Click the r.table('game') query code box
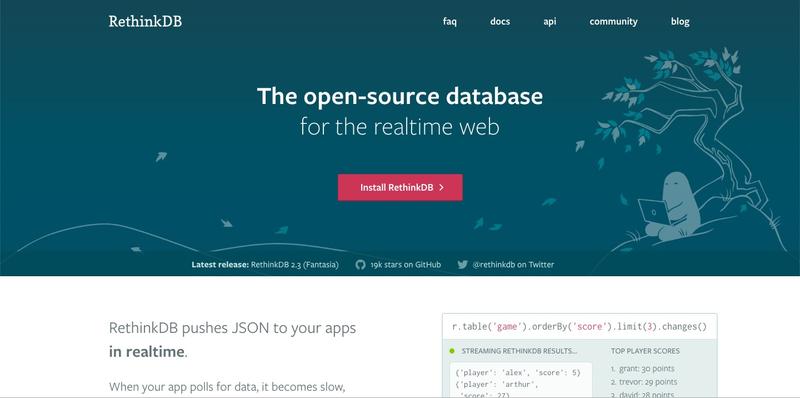 coord(580,327)
